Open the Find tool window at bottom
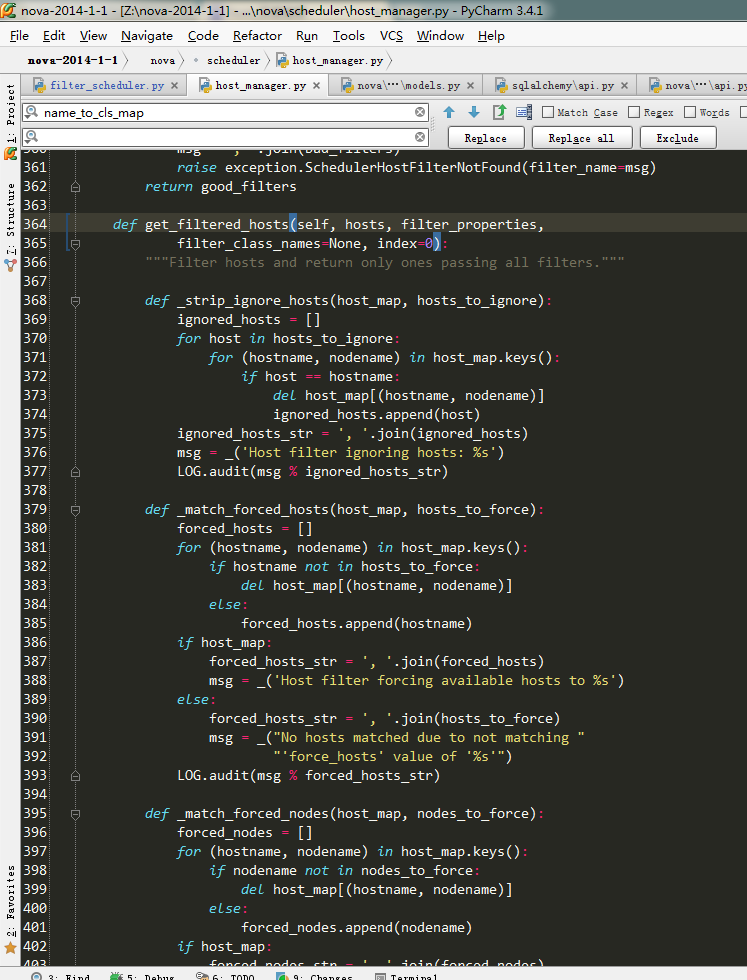 [61, 976]
